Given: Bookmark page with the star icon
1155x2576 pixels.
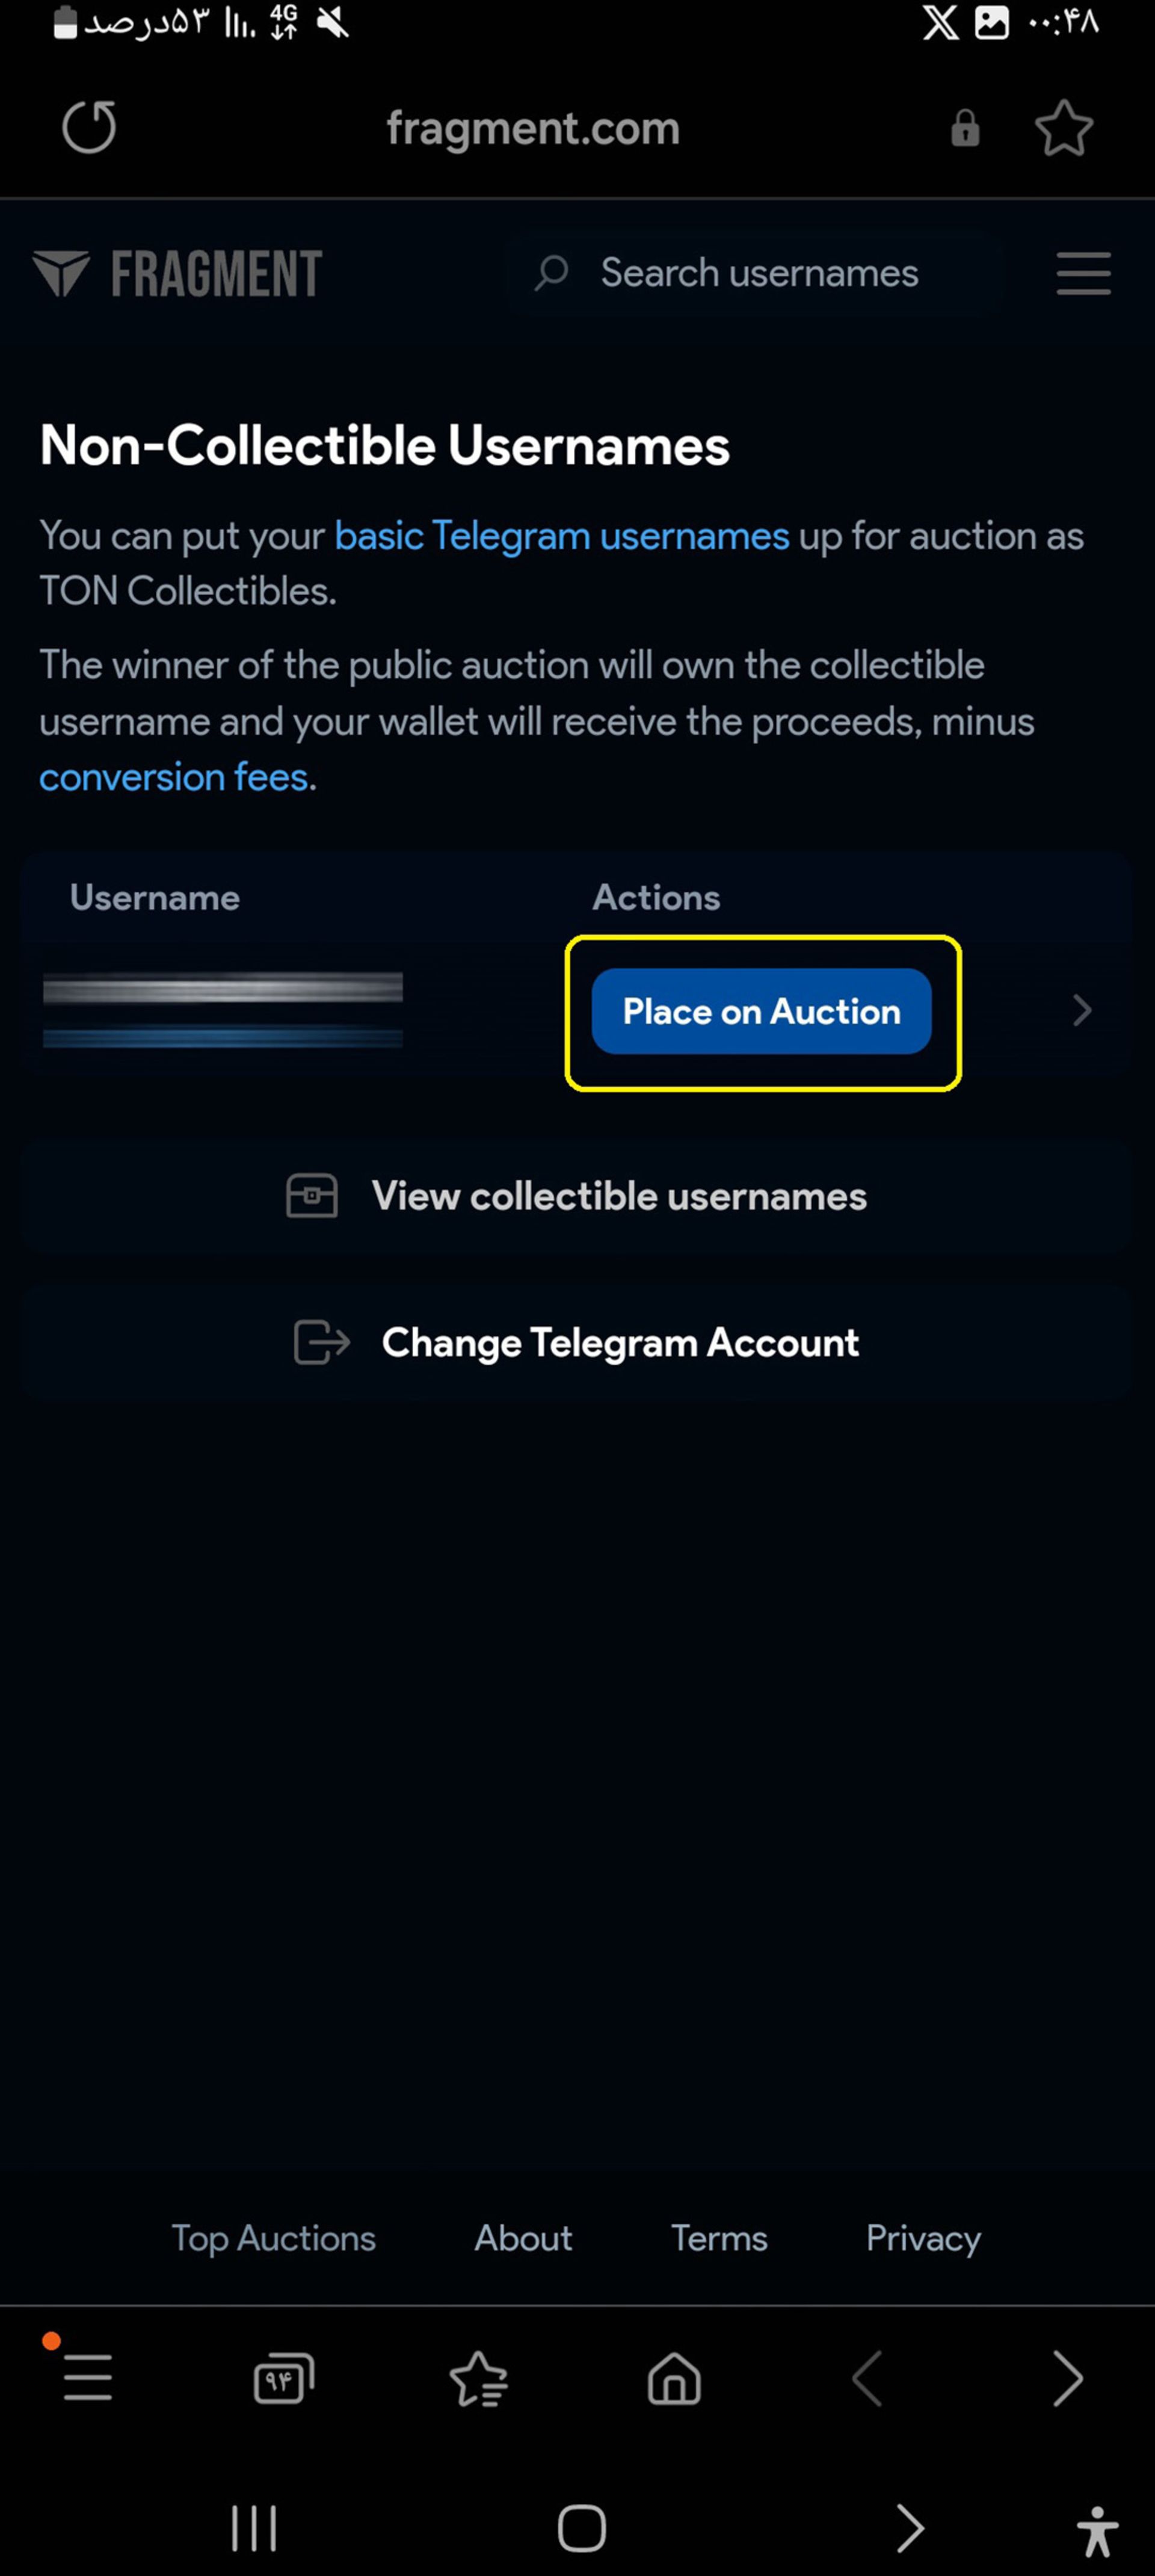Looking at the screenshot, I should (x=1063, y=128).
